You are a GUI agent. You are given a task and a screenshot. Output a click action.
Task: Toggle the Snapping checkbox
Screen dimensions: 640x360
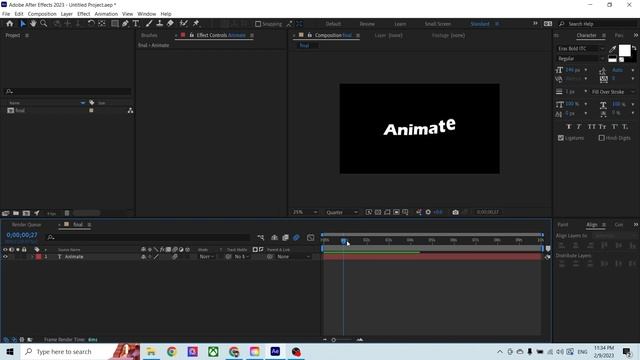[x=258, y=24]
